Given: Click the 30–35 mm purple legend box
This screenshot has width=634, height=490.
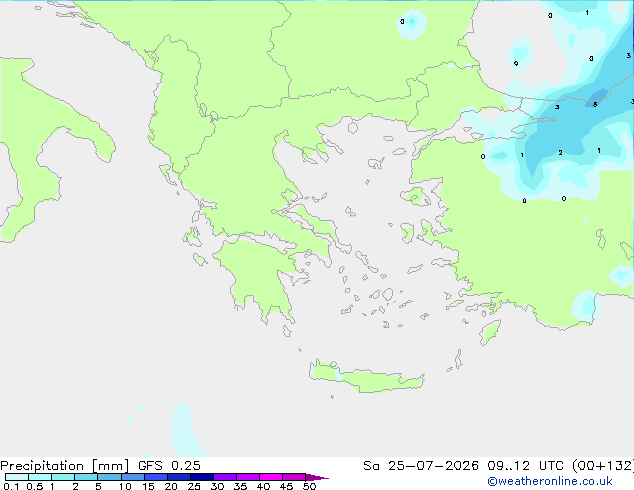Looking at the screenshot, I should [x=225, y=477].
